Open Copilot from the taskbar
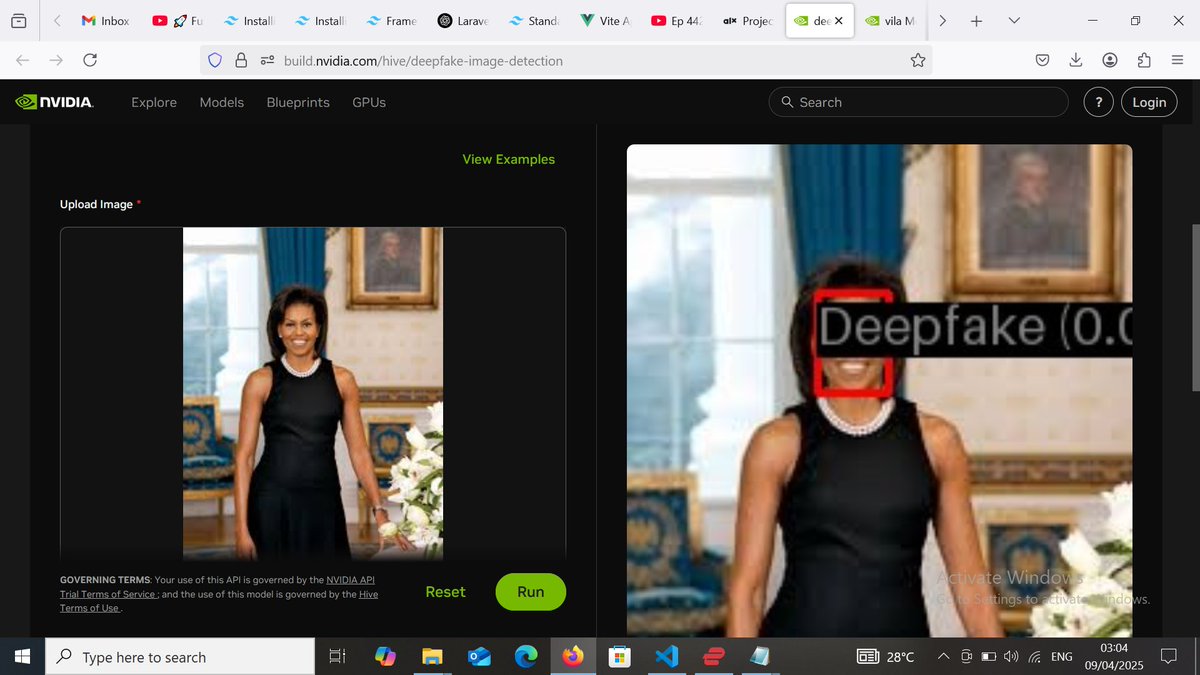 [385, 657]
